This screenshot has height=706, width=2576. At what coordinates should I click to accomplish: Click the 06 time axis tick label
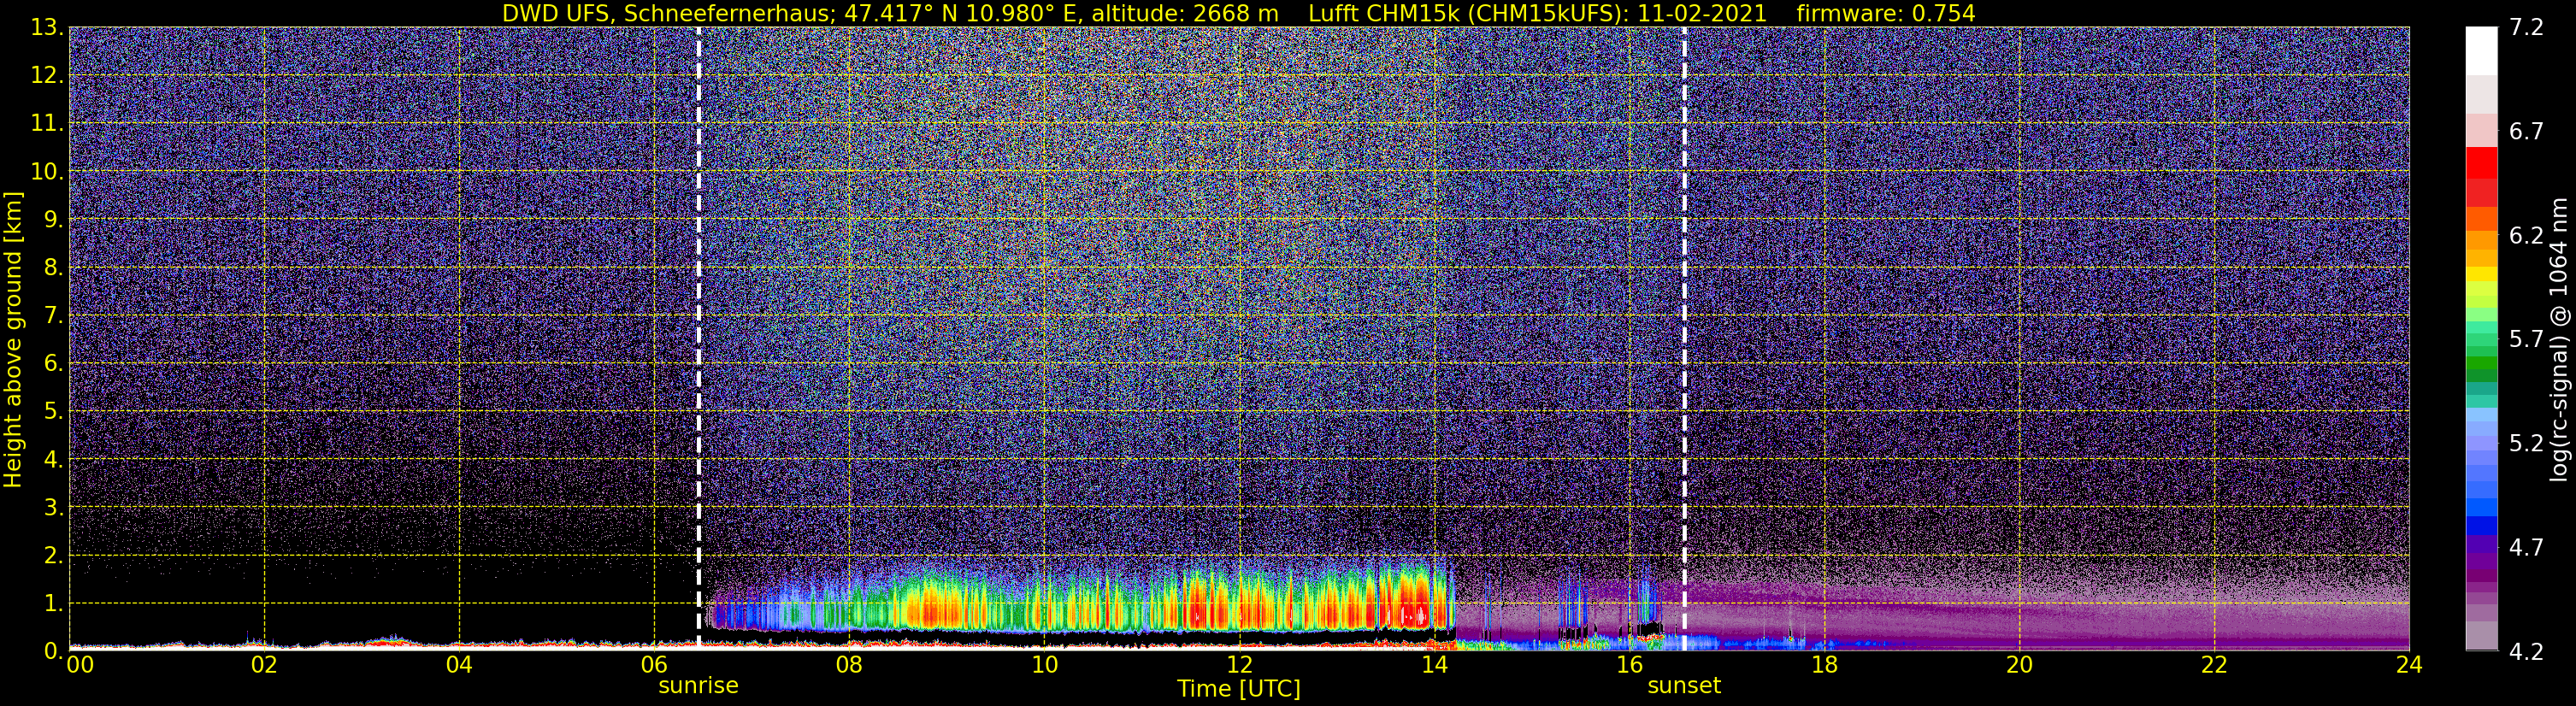[x=654, y=665]
